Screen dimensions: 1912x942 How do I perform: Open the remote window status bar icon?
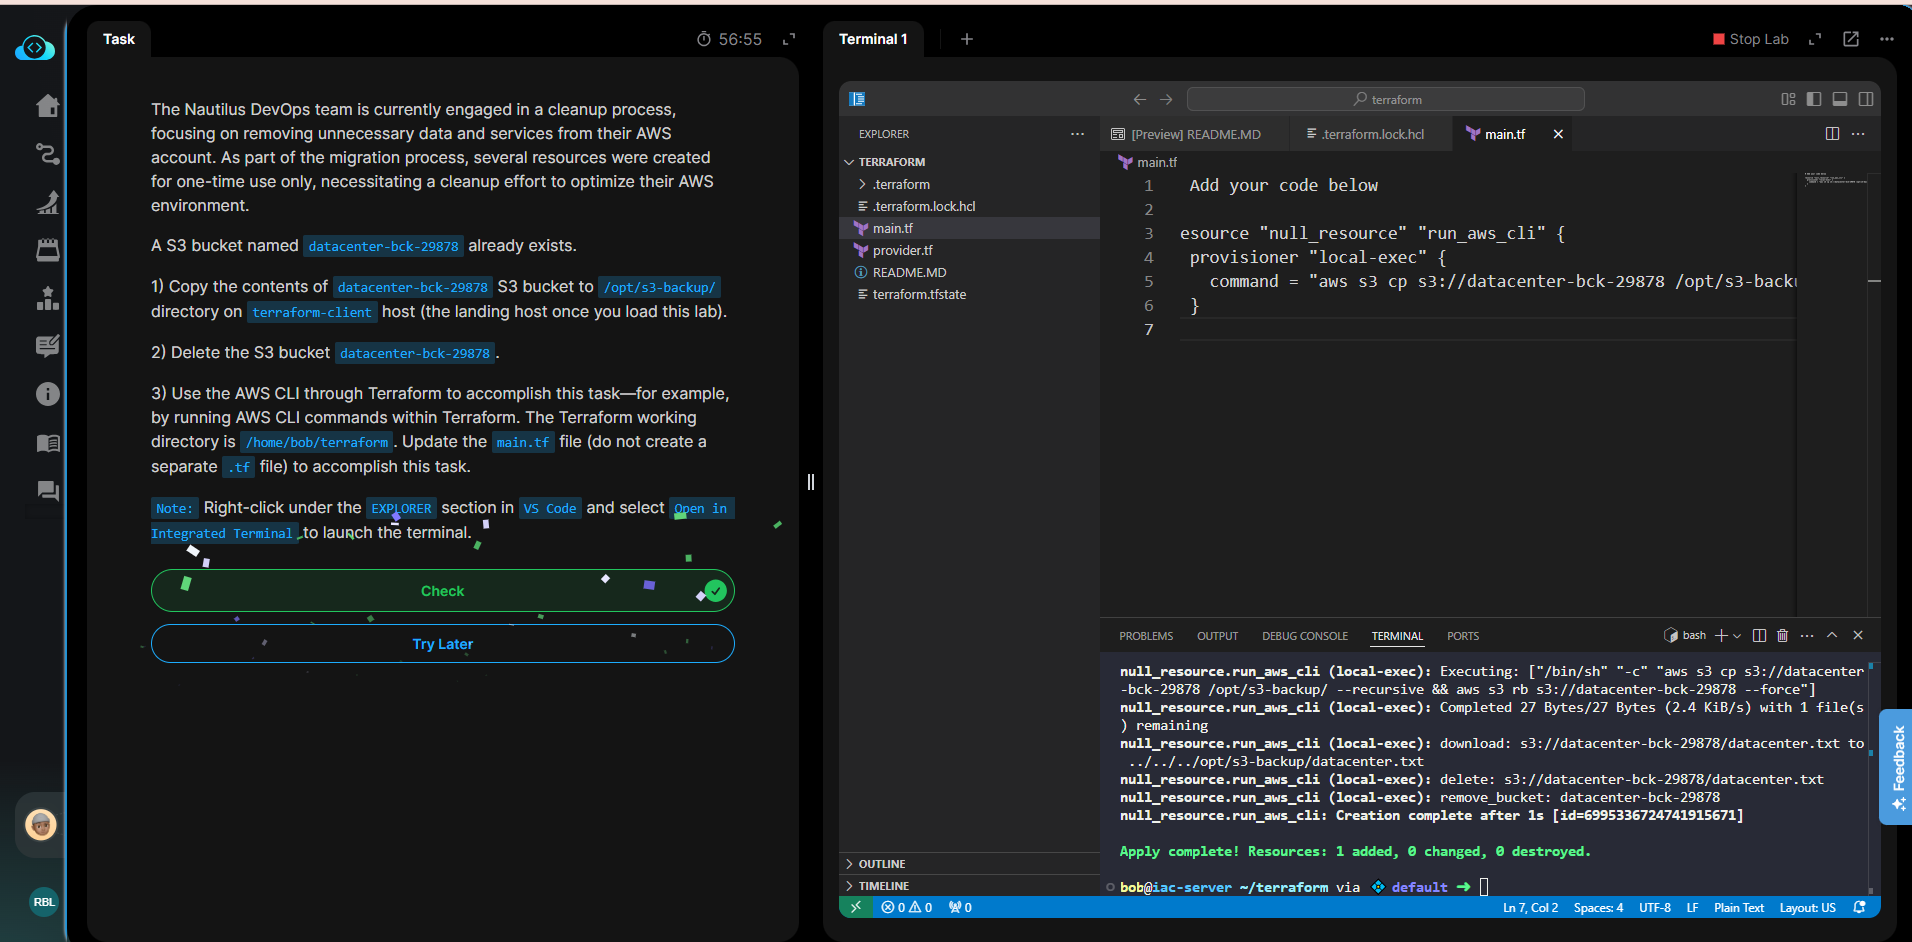click(x=855, y=907)
